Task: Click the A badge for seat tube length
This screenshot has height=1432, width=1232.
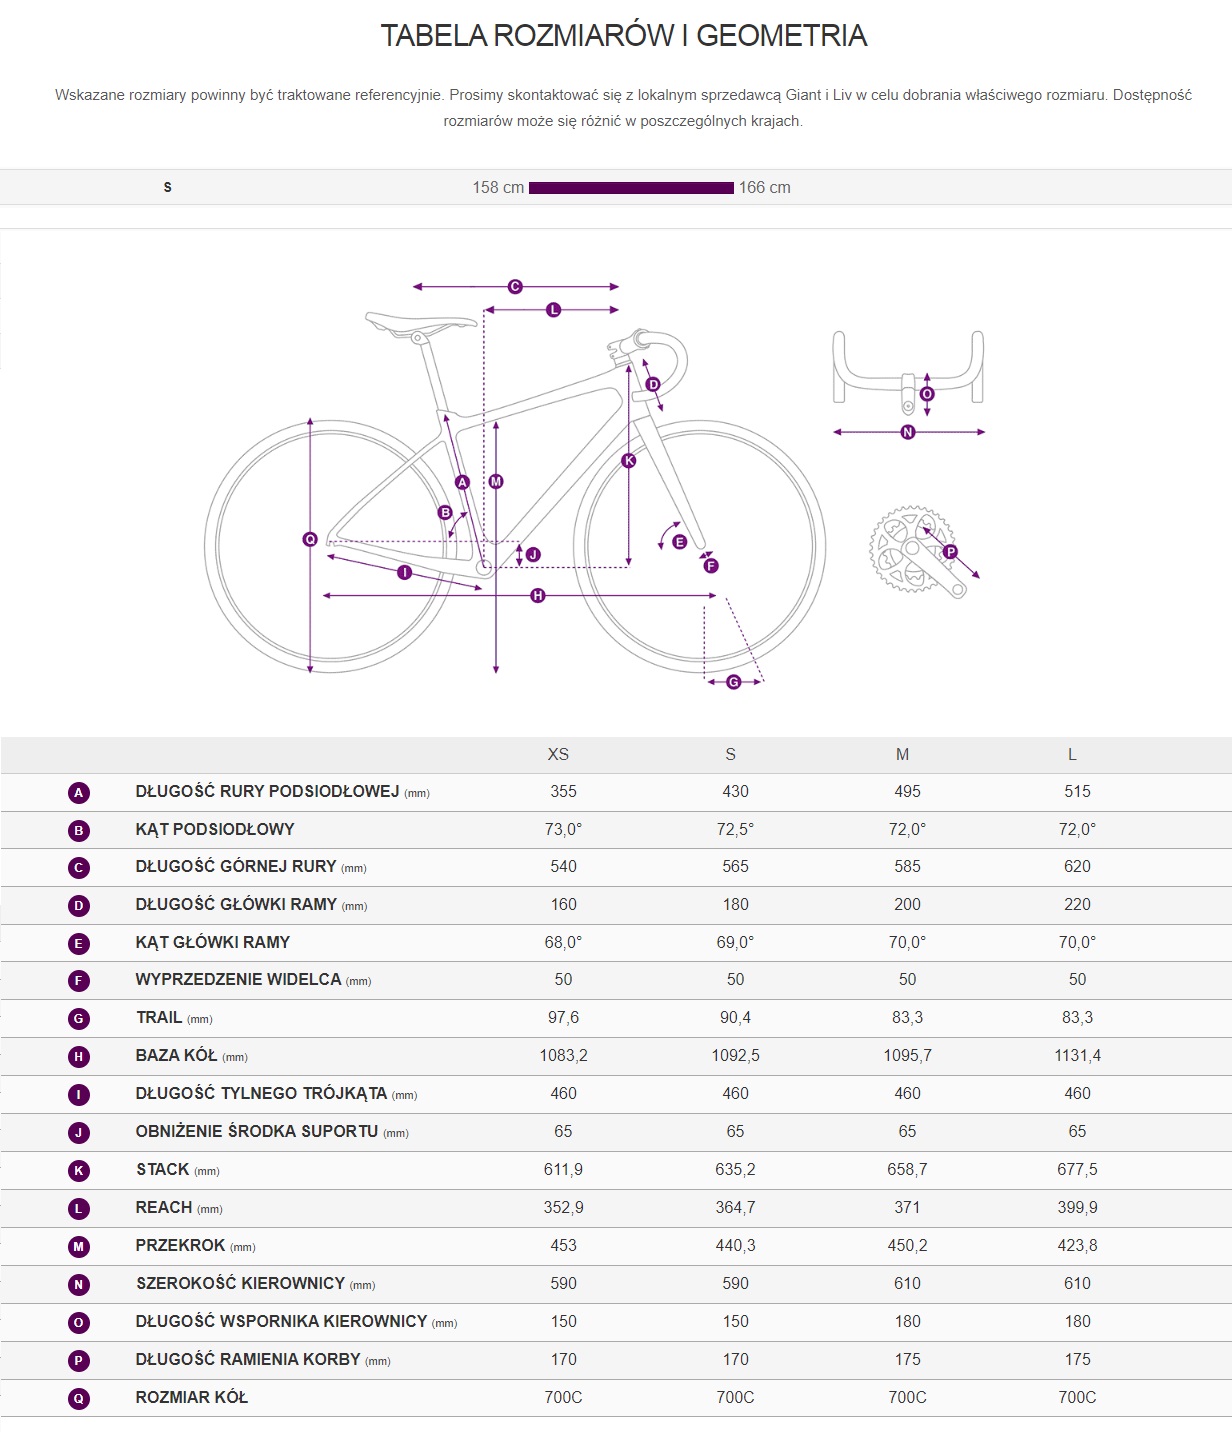Action: (x=79, y=793)
